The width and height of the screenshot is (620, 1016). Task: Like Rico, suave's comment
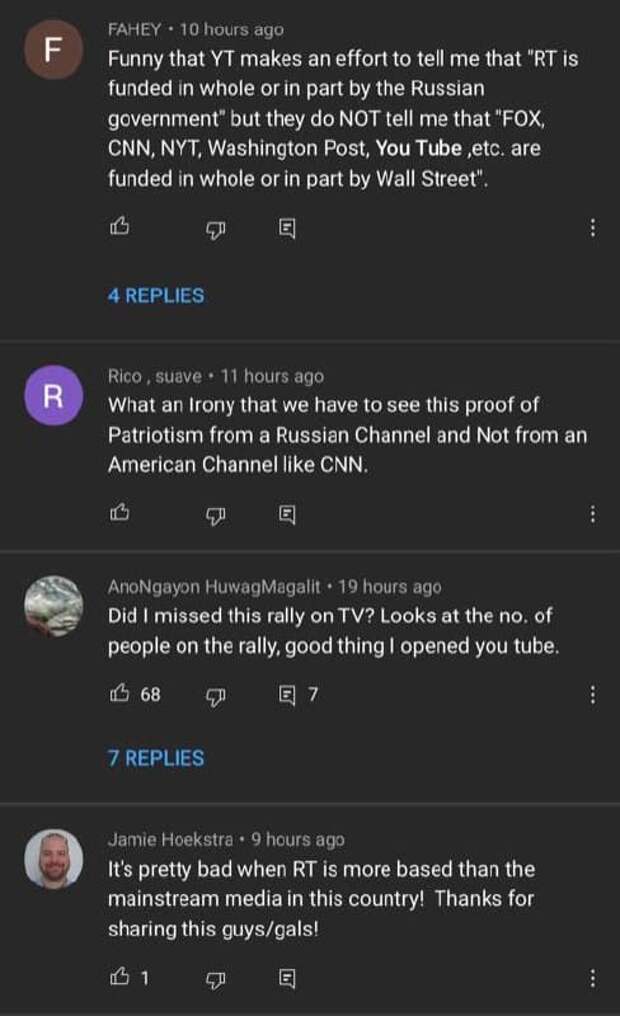coord(119,513)
